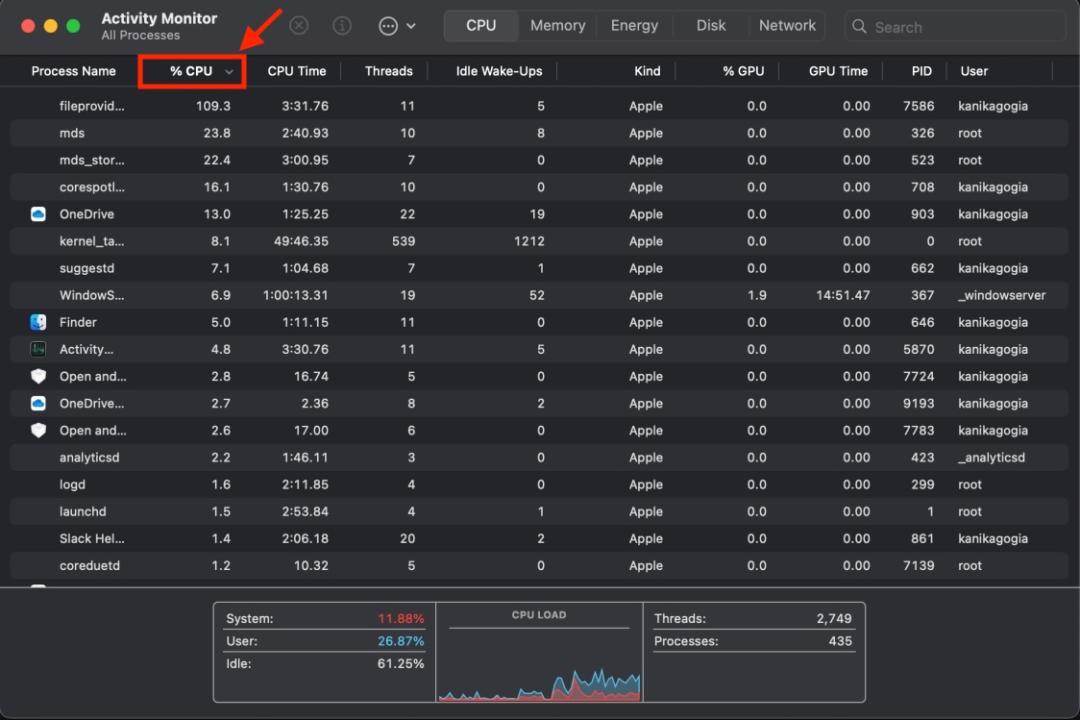Click the More options ellipsis icon
The height and width of the screenshot is (720, 1080).
390,25
